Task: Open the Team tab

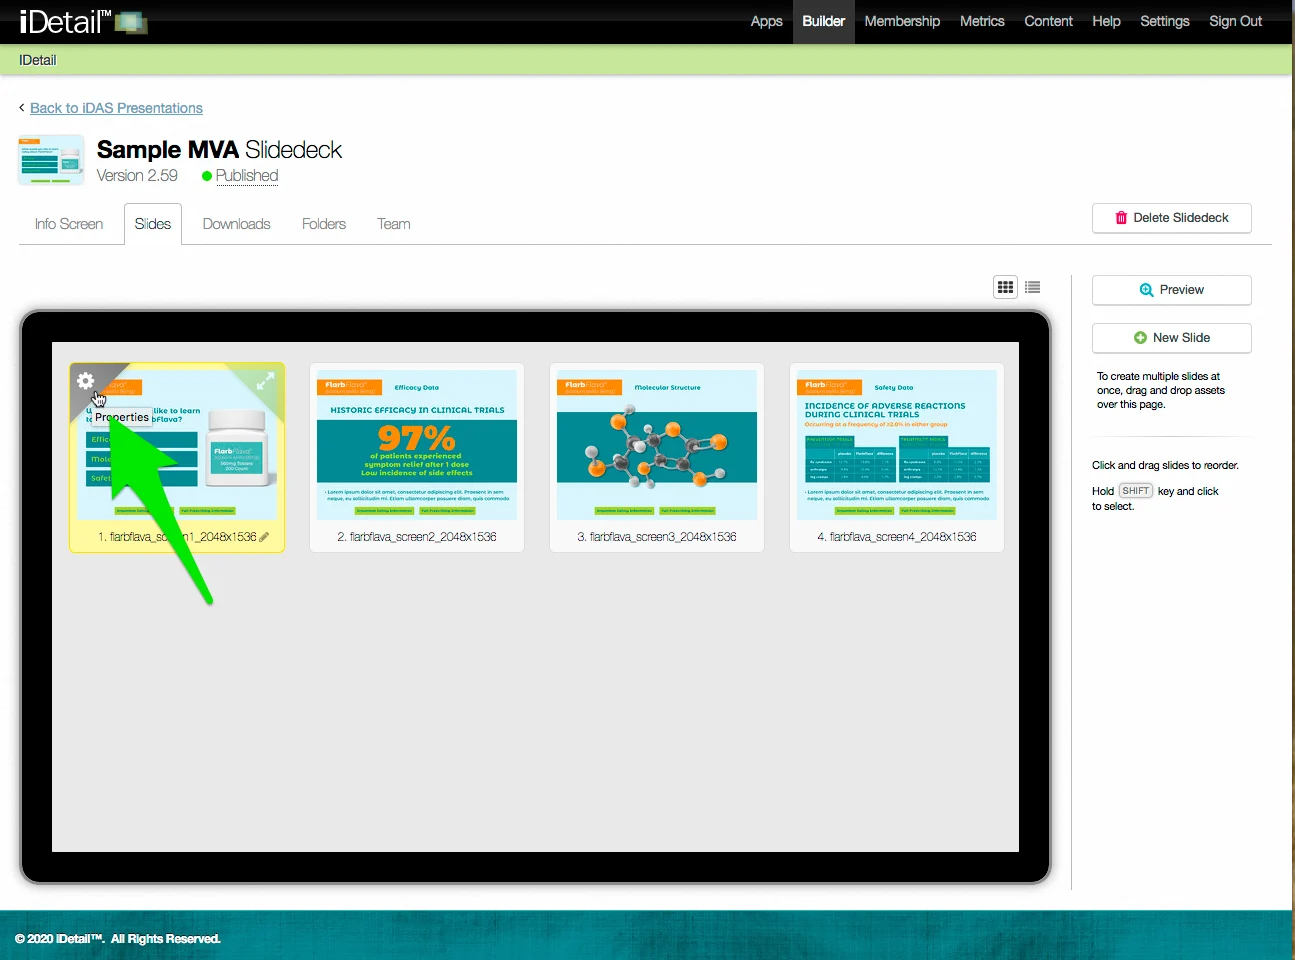Action: (x=394, y=224)
